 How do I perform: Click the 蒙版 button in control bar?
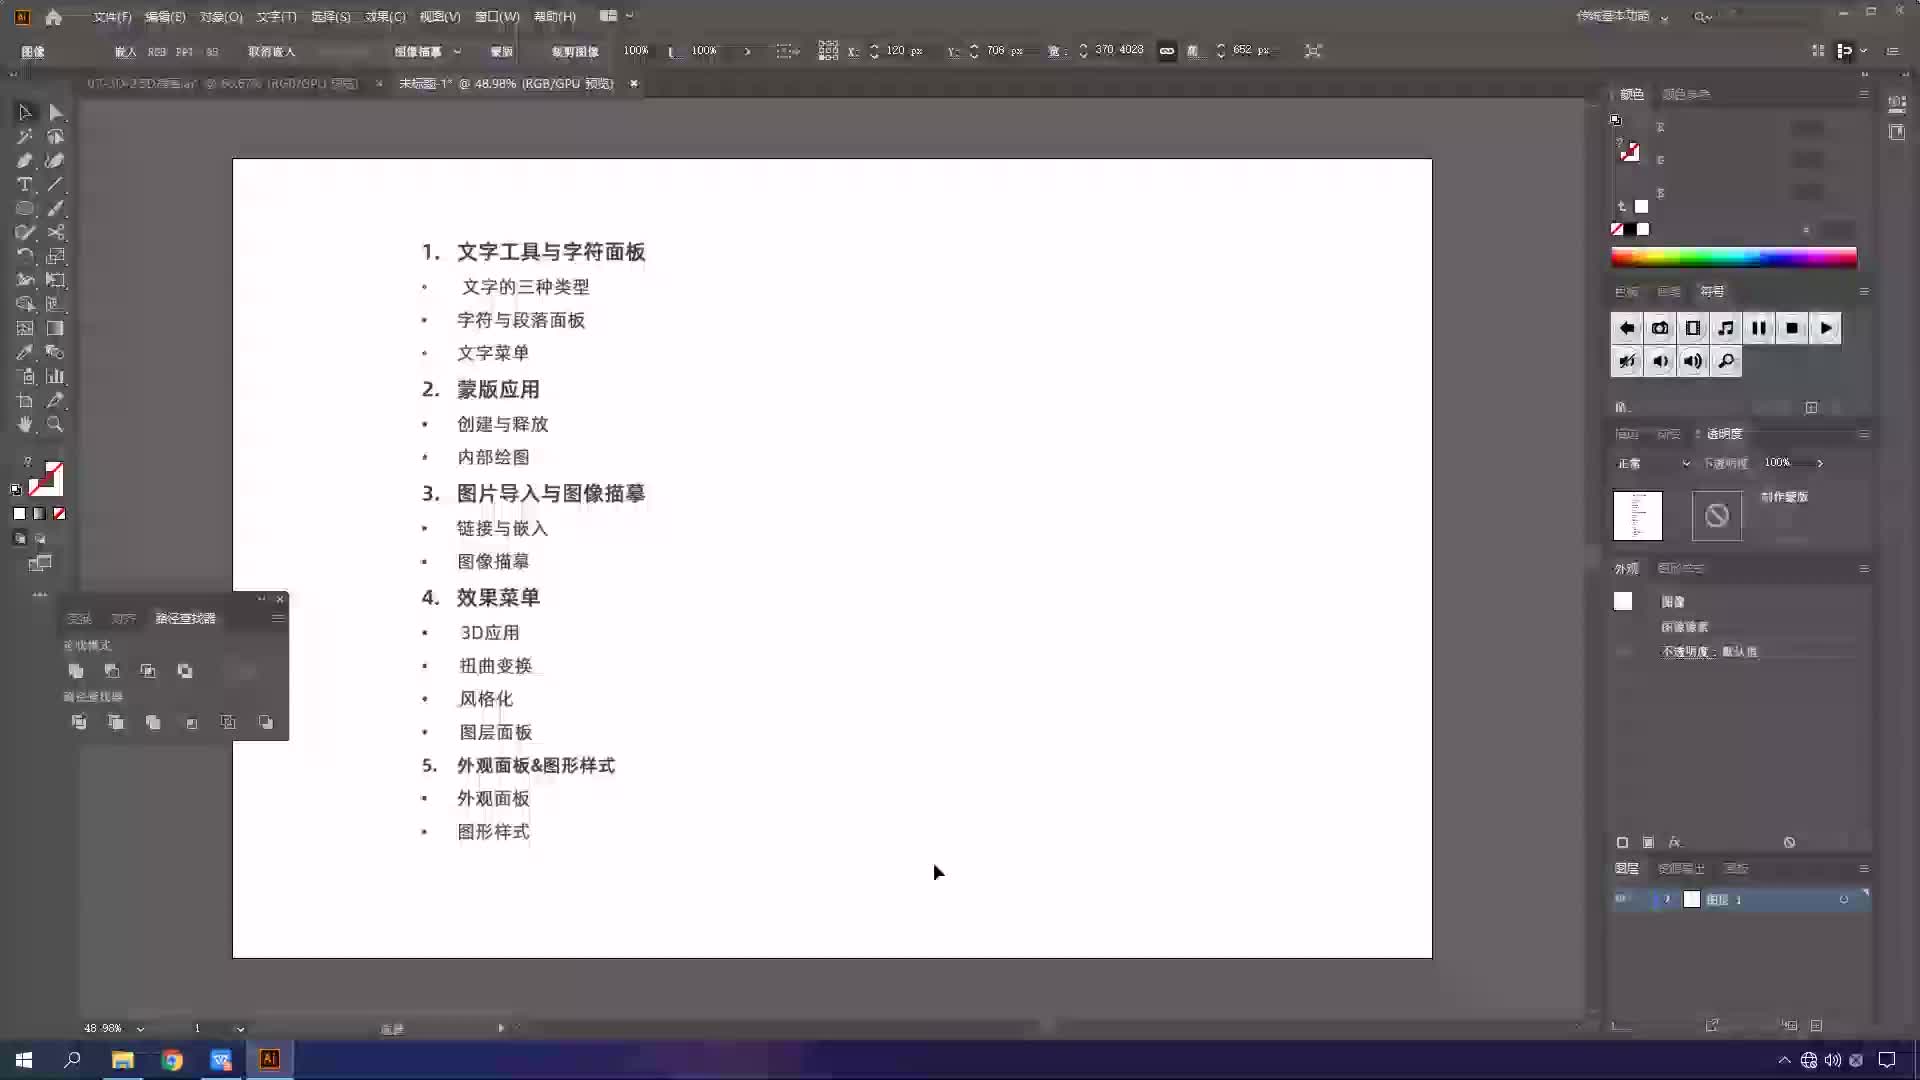(501, 51)
